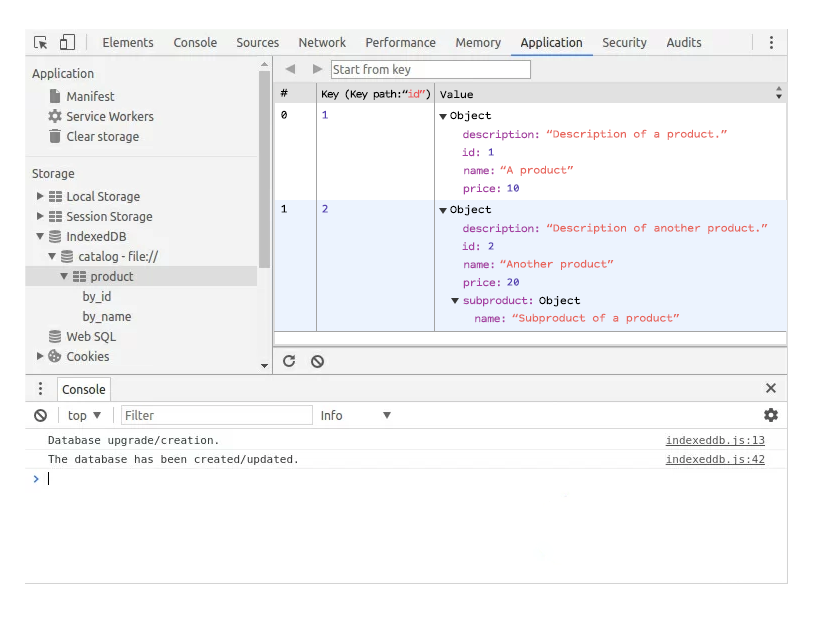Switch to the Console tab in top bar
The image size is (820, 625).
point(195,42)
